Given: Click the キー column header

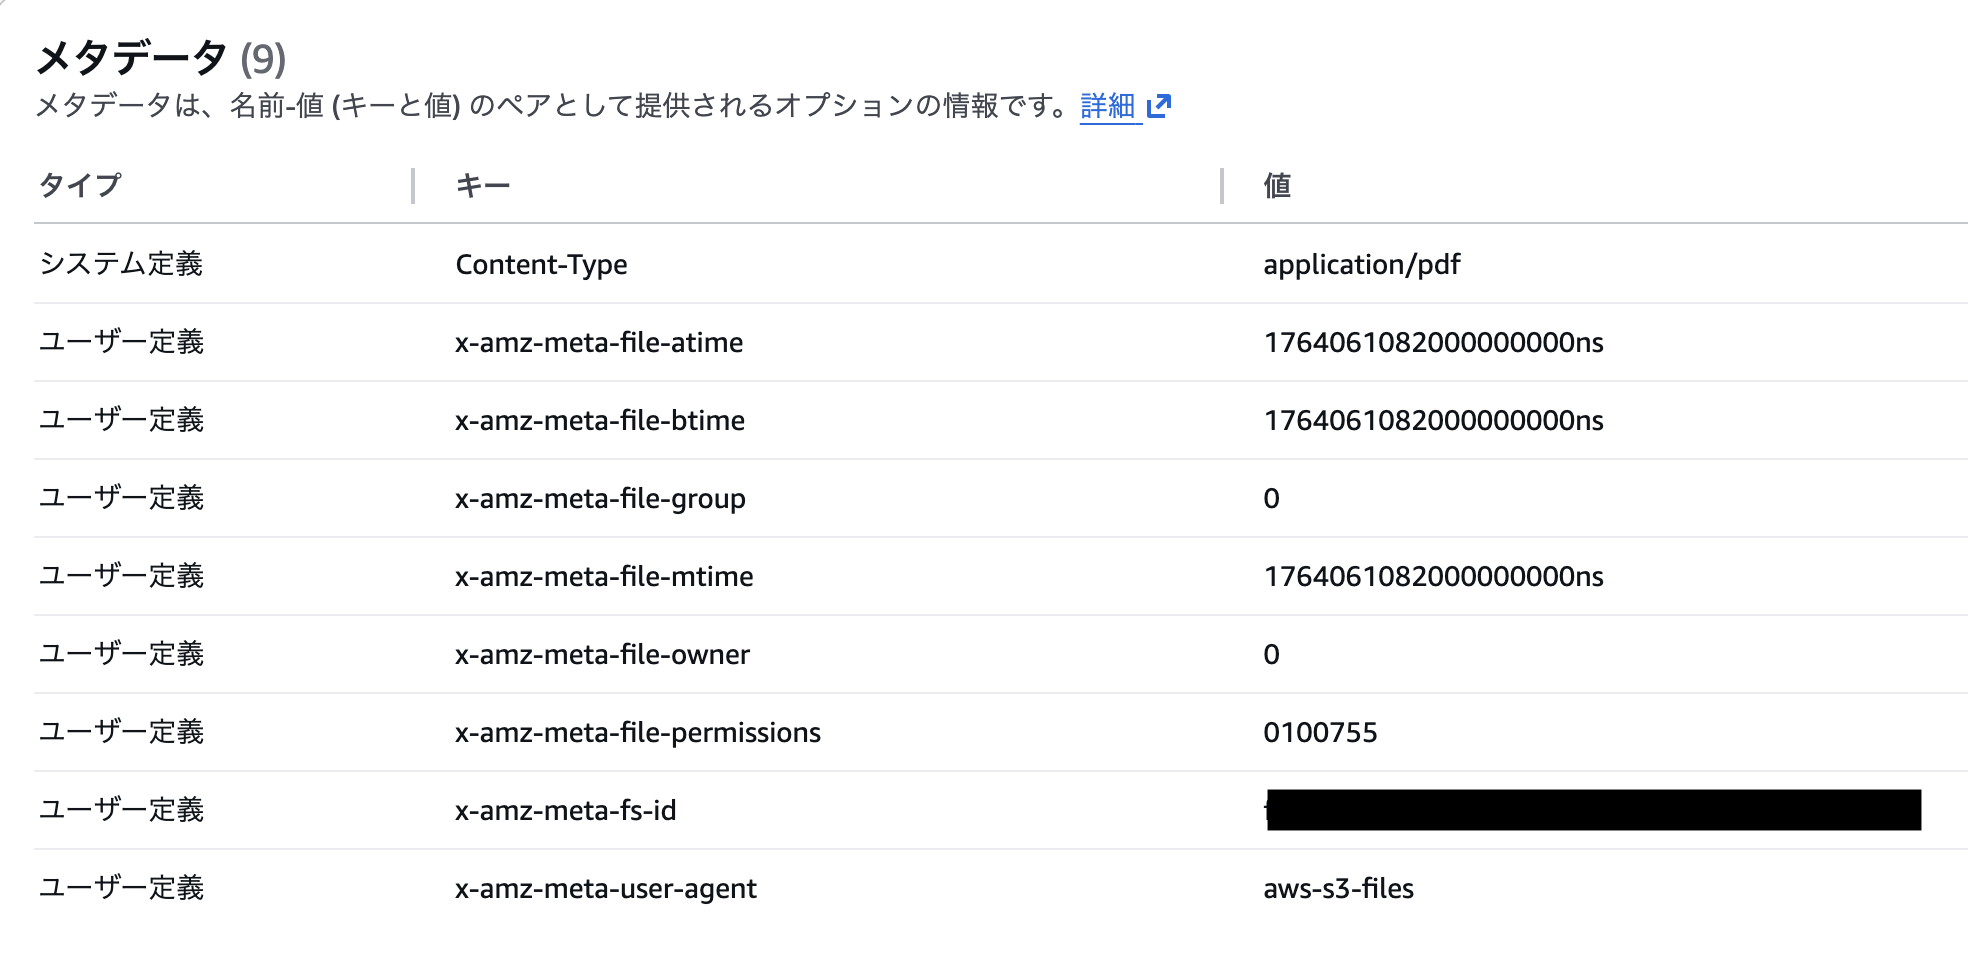Looking at the screenshot, I should pyautogui.click(x=483, y=186).
